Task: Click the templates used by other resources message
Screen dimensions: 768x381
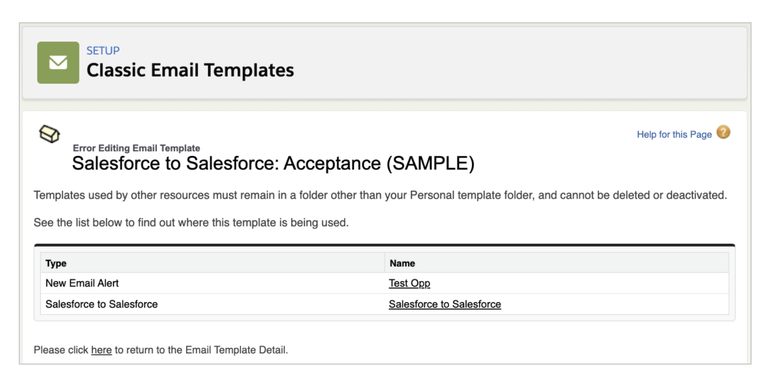Action: [x=380, y=195]
